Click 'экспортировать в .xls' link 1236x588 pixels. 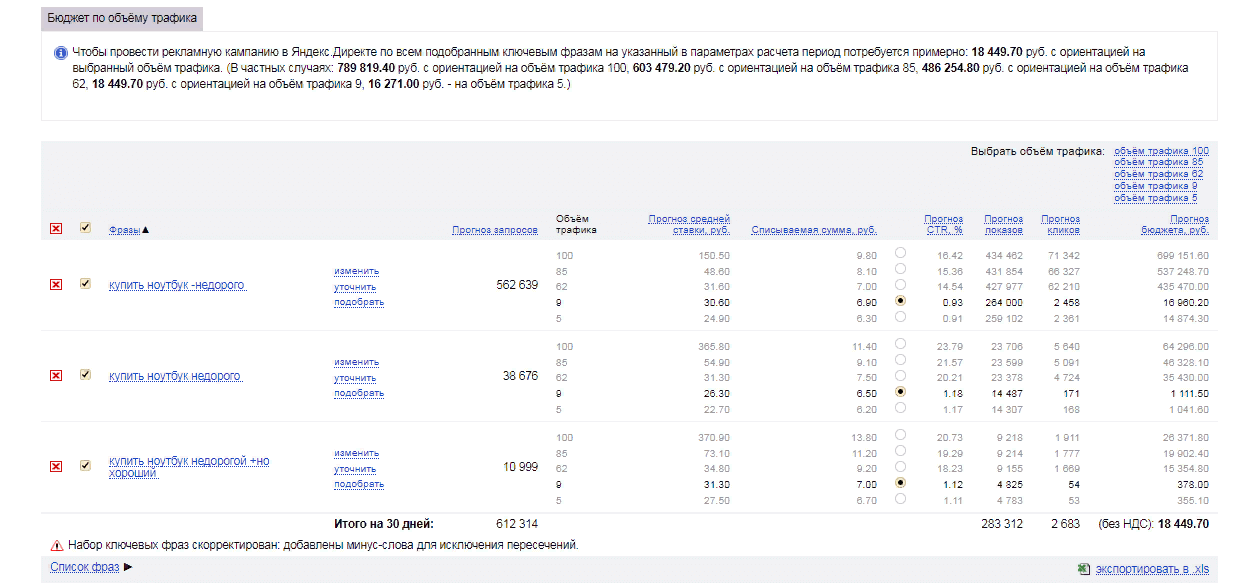(1152, 569)
